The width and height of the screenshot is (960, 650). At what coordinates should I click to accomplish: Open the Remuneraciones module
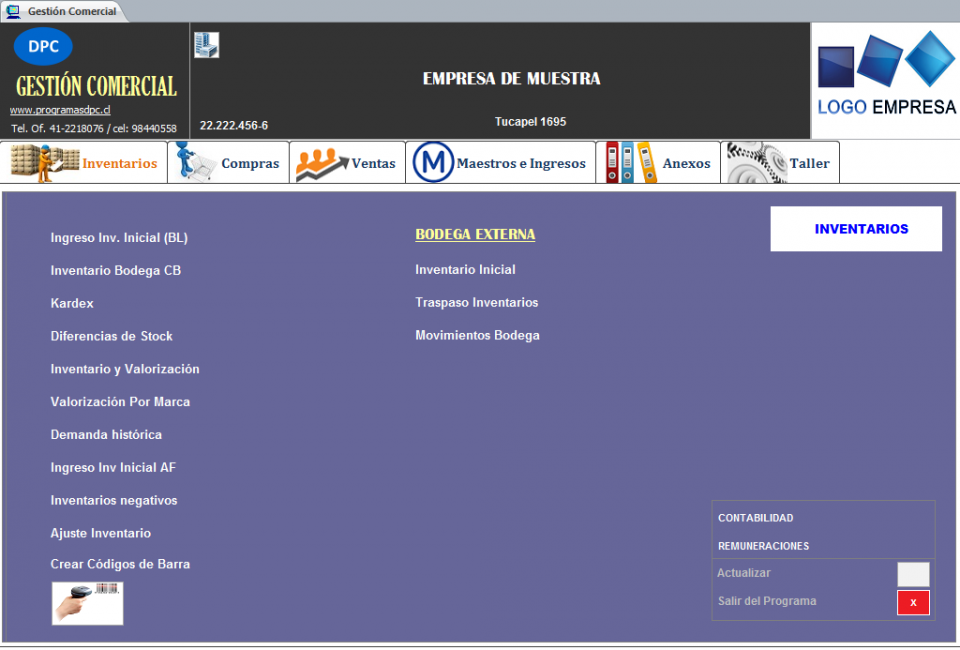[763, 546]
